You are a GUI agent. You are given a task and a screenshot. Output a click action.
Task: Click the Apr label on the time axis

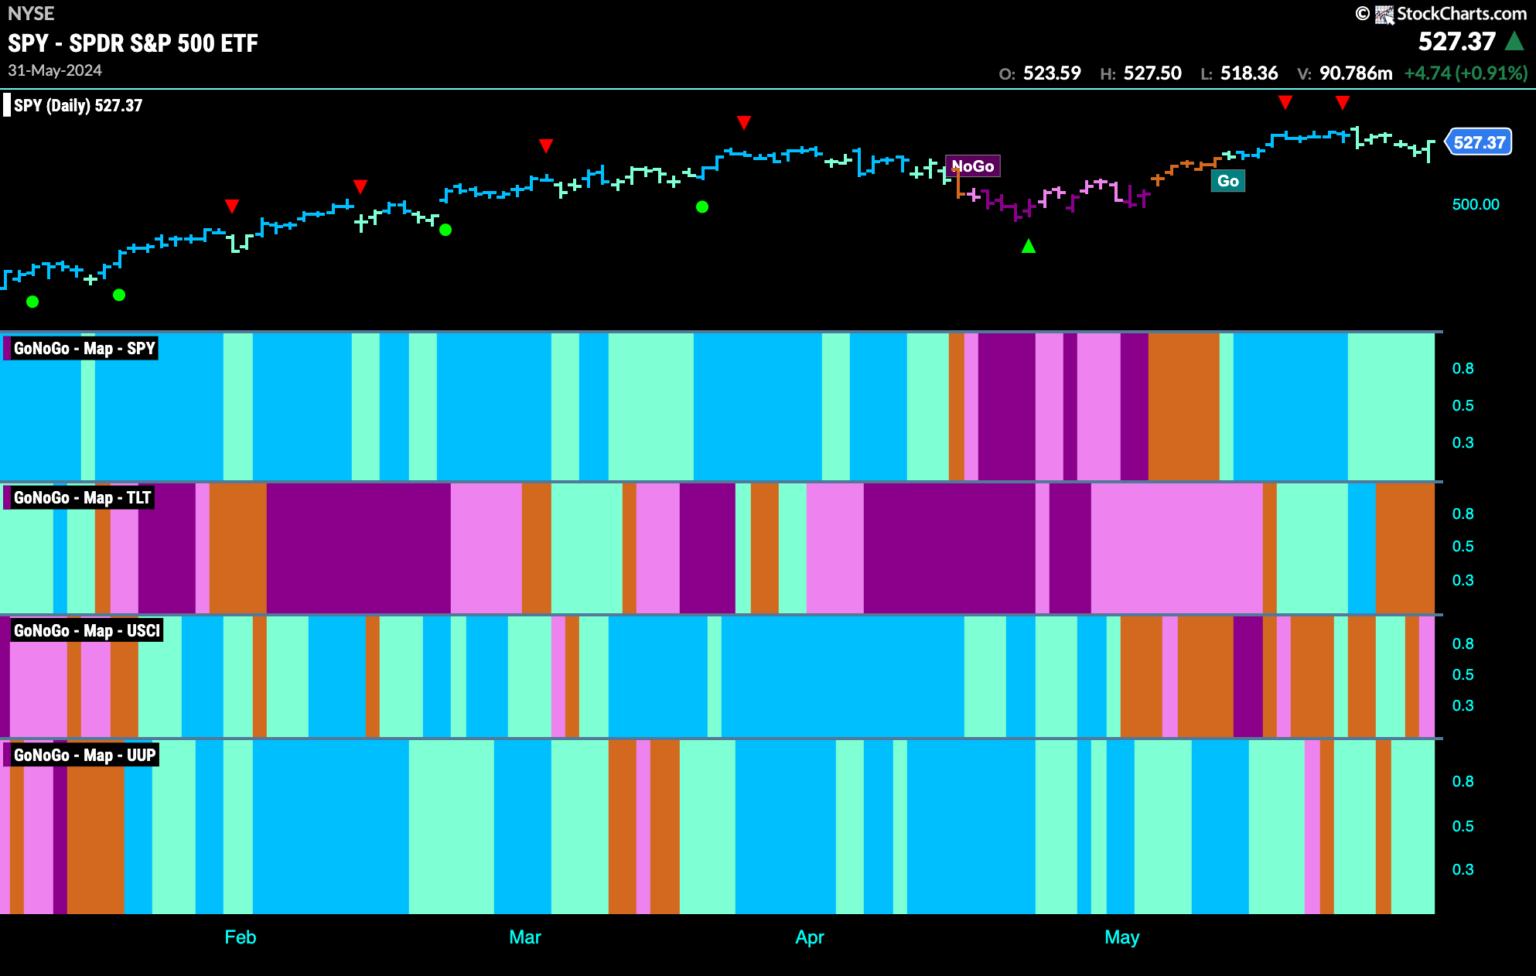coord(809,937)
